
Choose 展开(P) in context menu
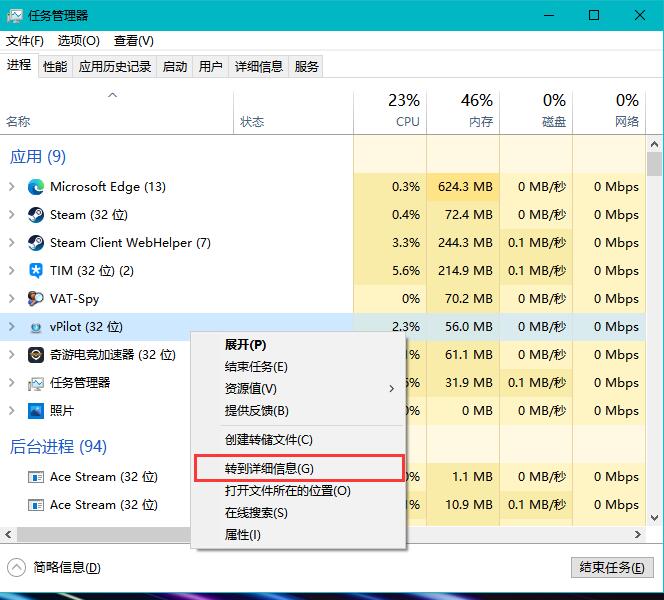(x=299, y=345)
